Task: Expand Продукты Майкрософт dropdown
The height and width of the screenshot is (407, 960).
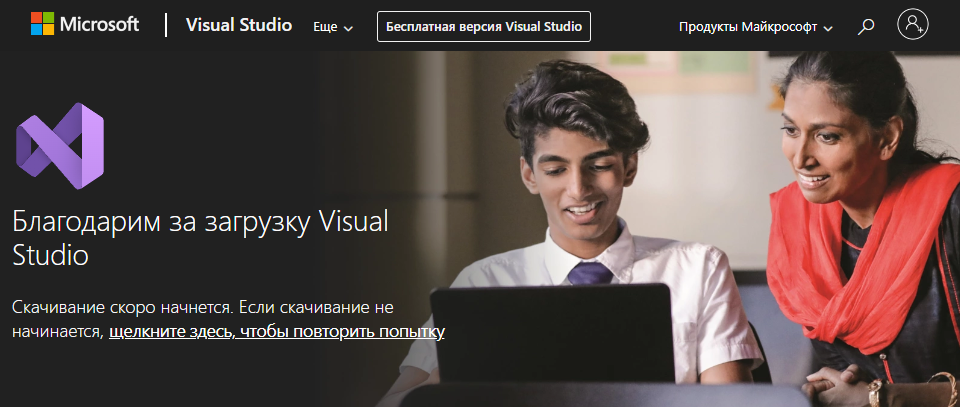Action: click(756, 28)
